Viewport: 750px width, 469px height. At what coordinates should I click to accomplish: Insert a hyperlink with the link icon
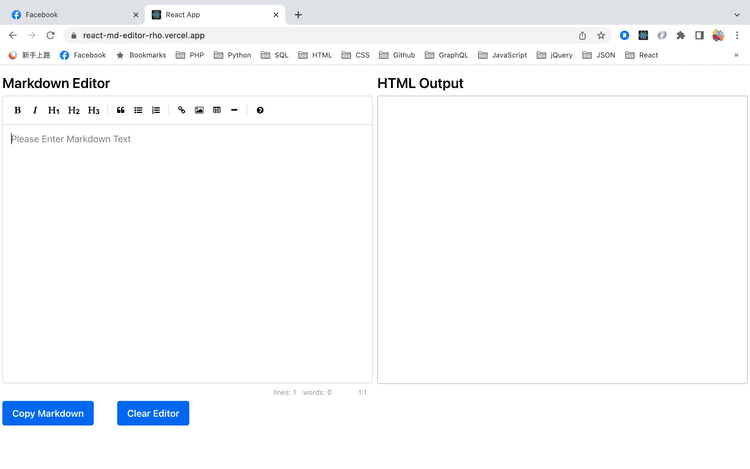tap(181, 110)
